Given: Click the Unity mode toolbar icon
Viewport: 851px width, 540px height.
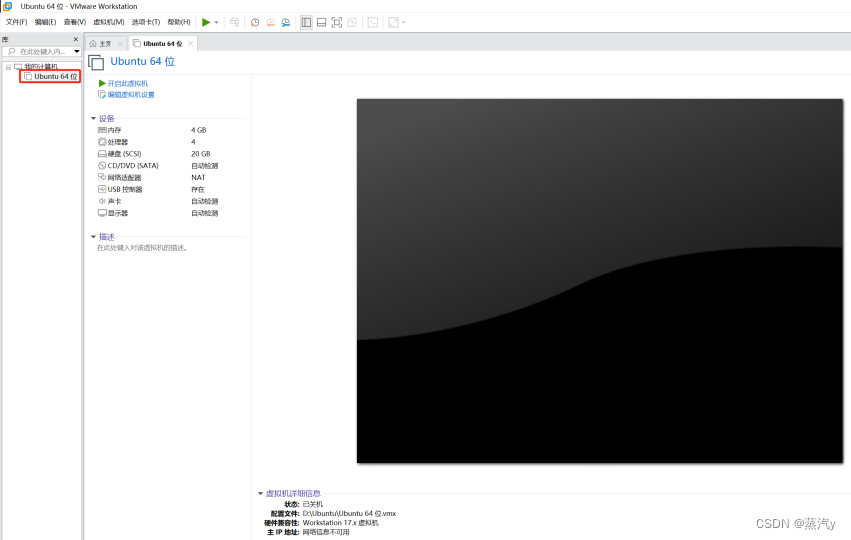Looking at the screenshot, I should (352, 22).
